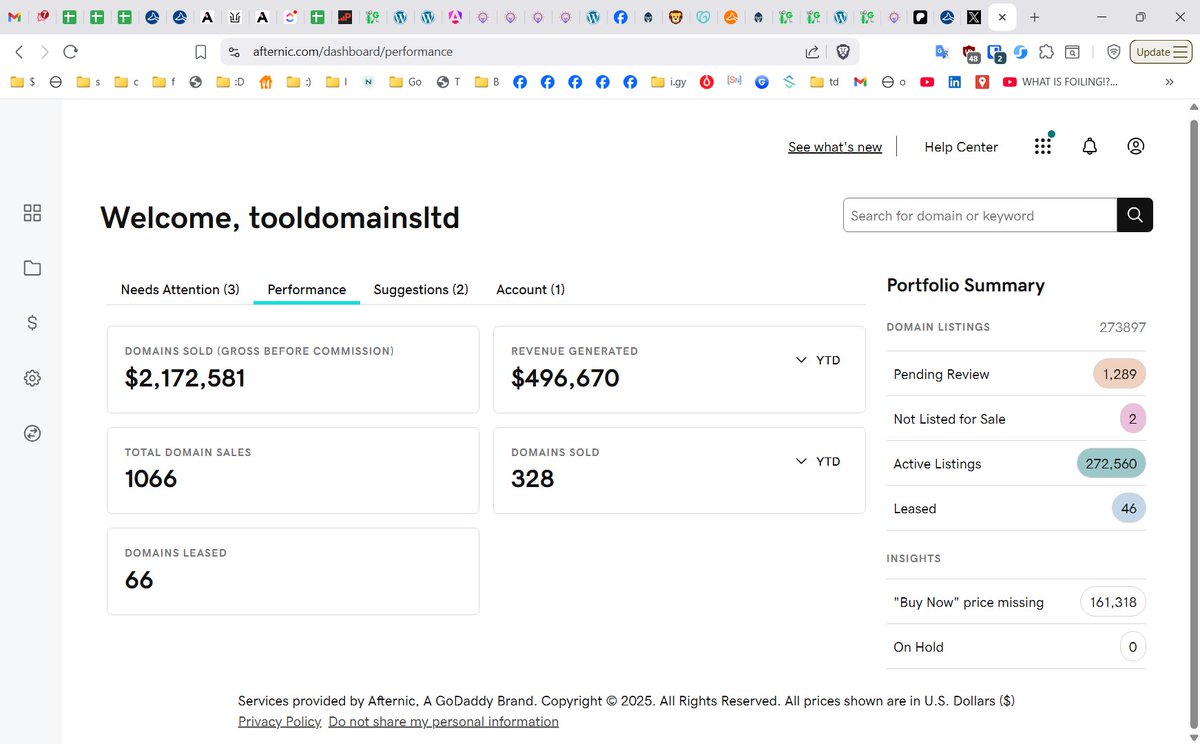
Task: Click the 1,289 Pending Review badge
Action: [x=1119, y=374]
